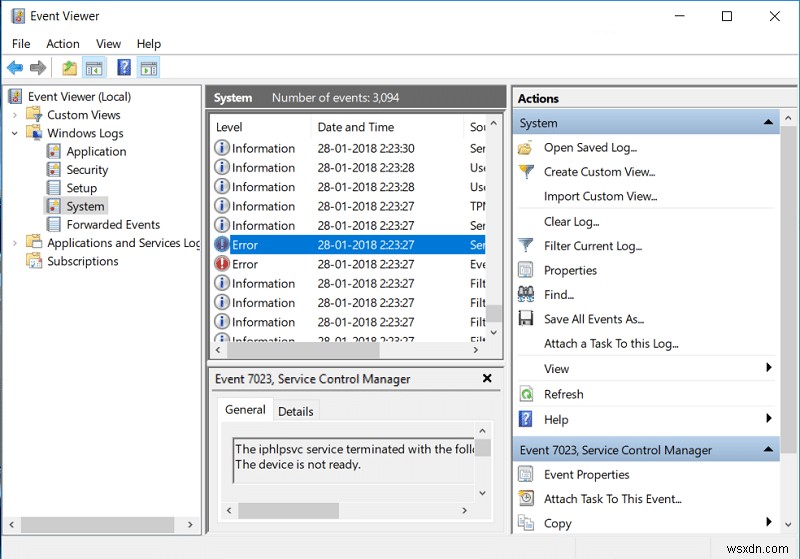The width and height of the screenshot is (800, 559).
Task: Select Information event with TPM source
Action: tap(349, 206)
